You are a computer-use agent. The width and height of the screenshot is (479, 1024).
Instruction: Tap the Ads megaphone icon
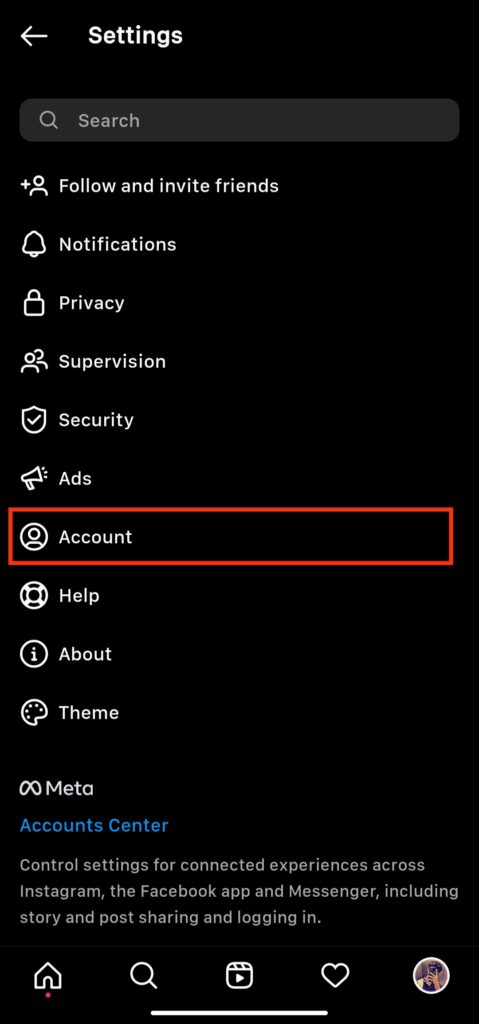pyautogui.click(x=34, y=478)
